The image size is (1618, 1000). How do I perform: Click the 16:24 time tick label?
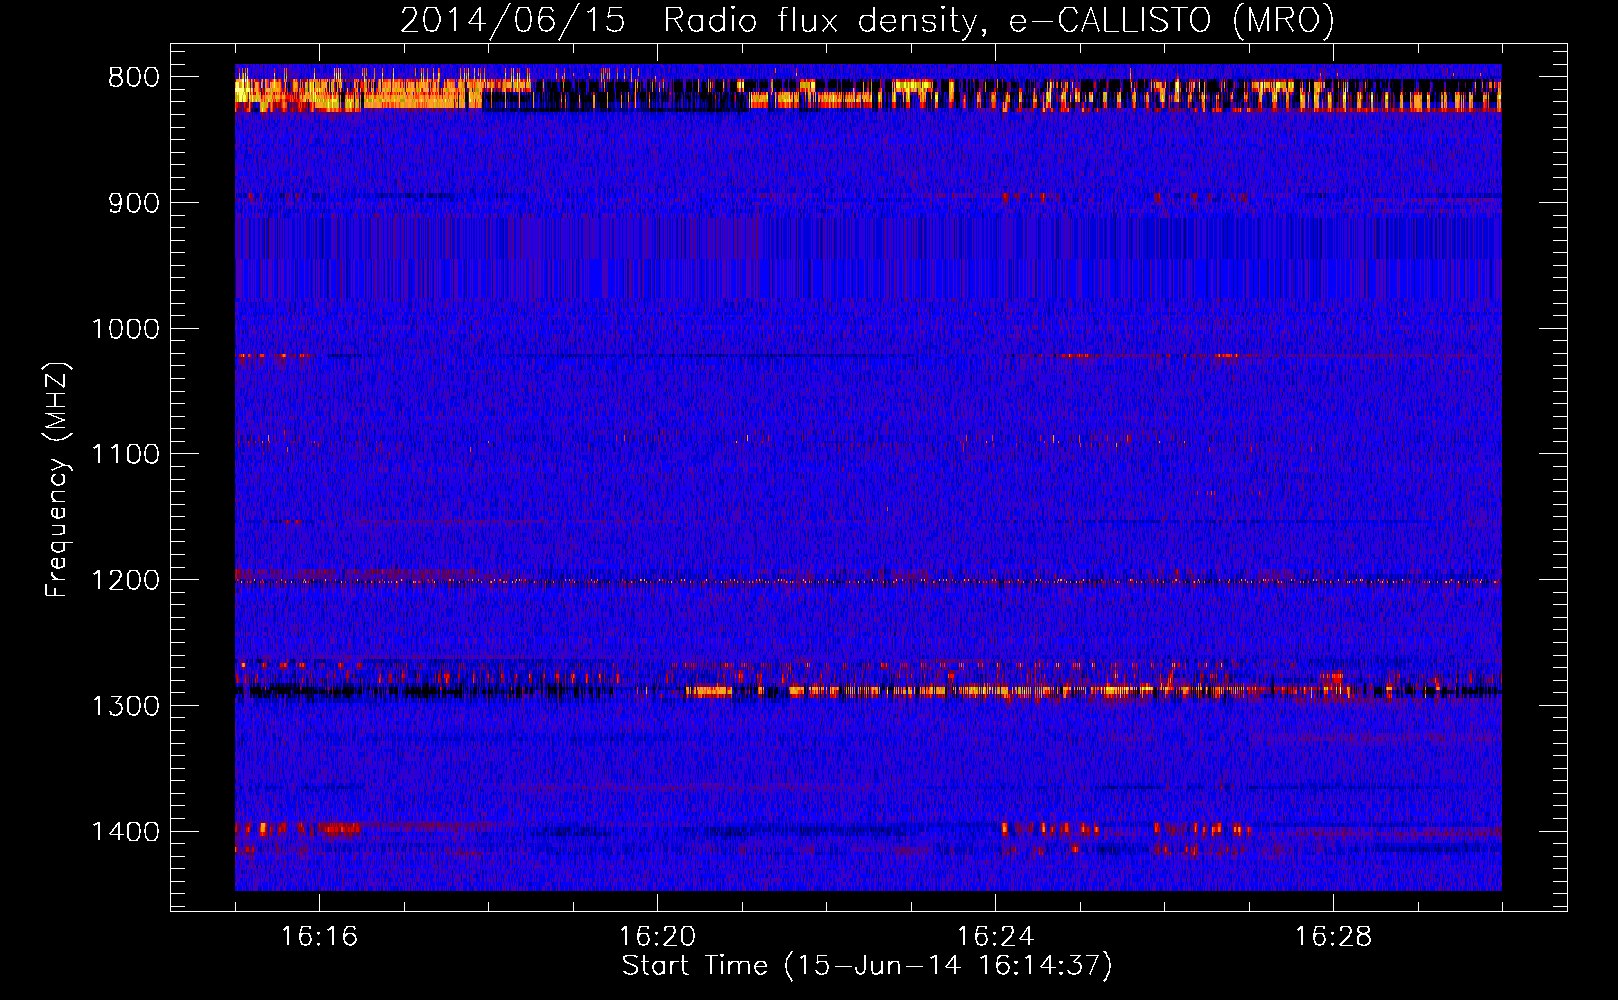coord(995,937)
